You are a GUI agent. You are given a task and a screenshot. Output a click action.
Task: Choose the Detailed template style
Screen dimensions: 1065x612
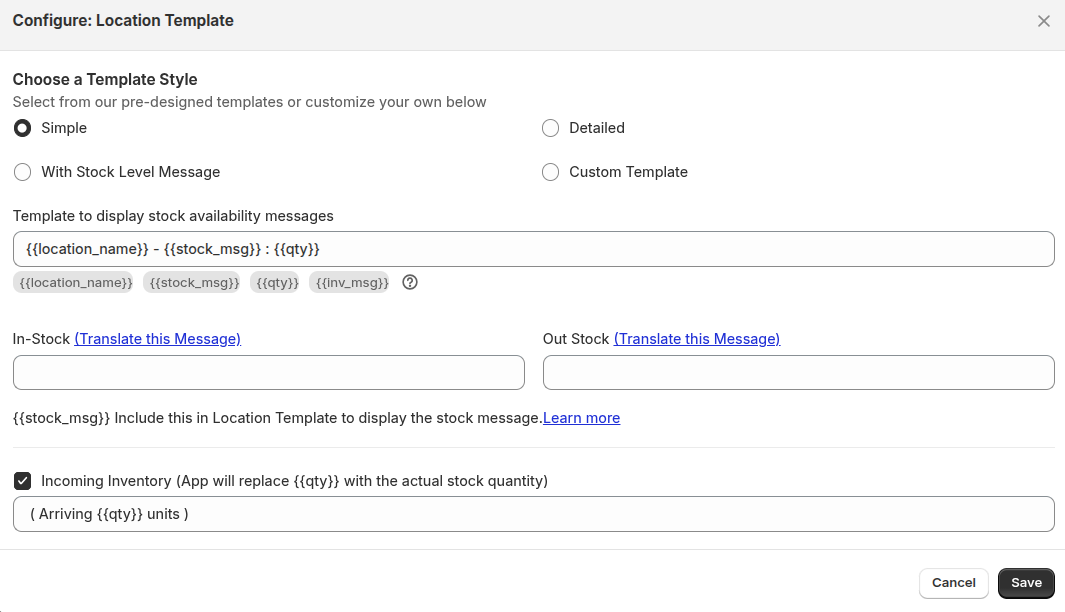click(550, 128)
